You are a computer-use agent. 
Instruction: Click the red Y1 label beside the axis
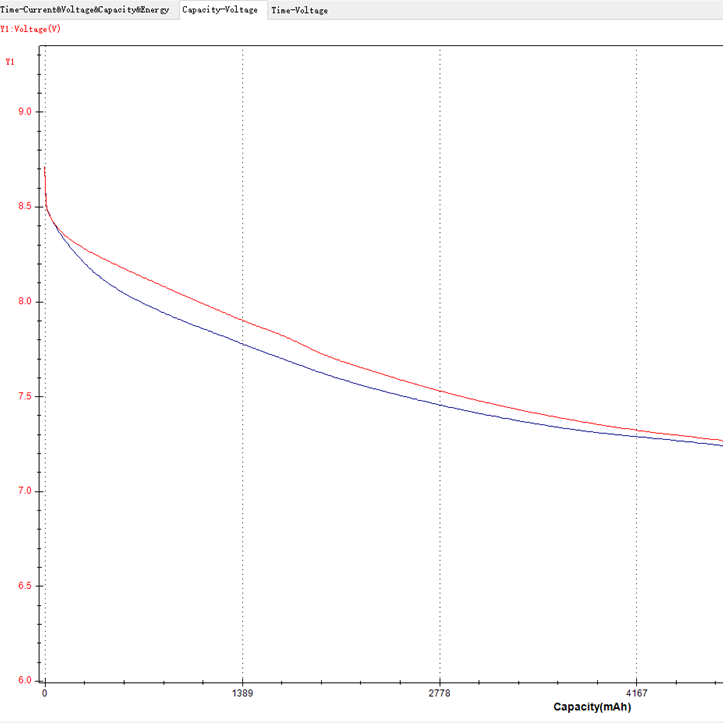pyautogui.click(x=10, y=62)
